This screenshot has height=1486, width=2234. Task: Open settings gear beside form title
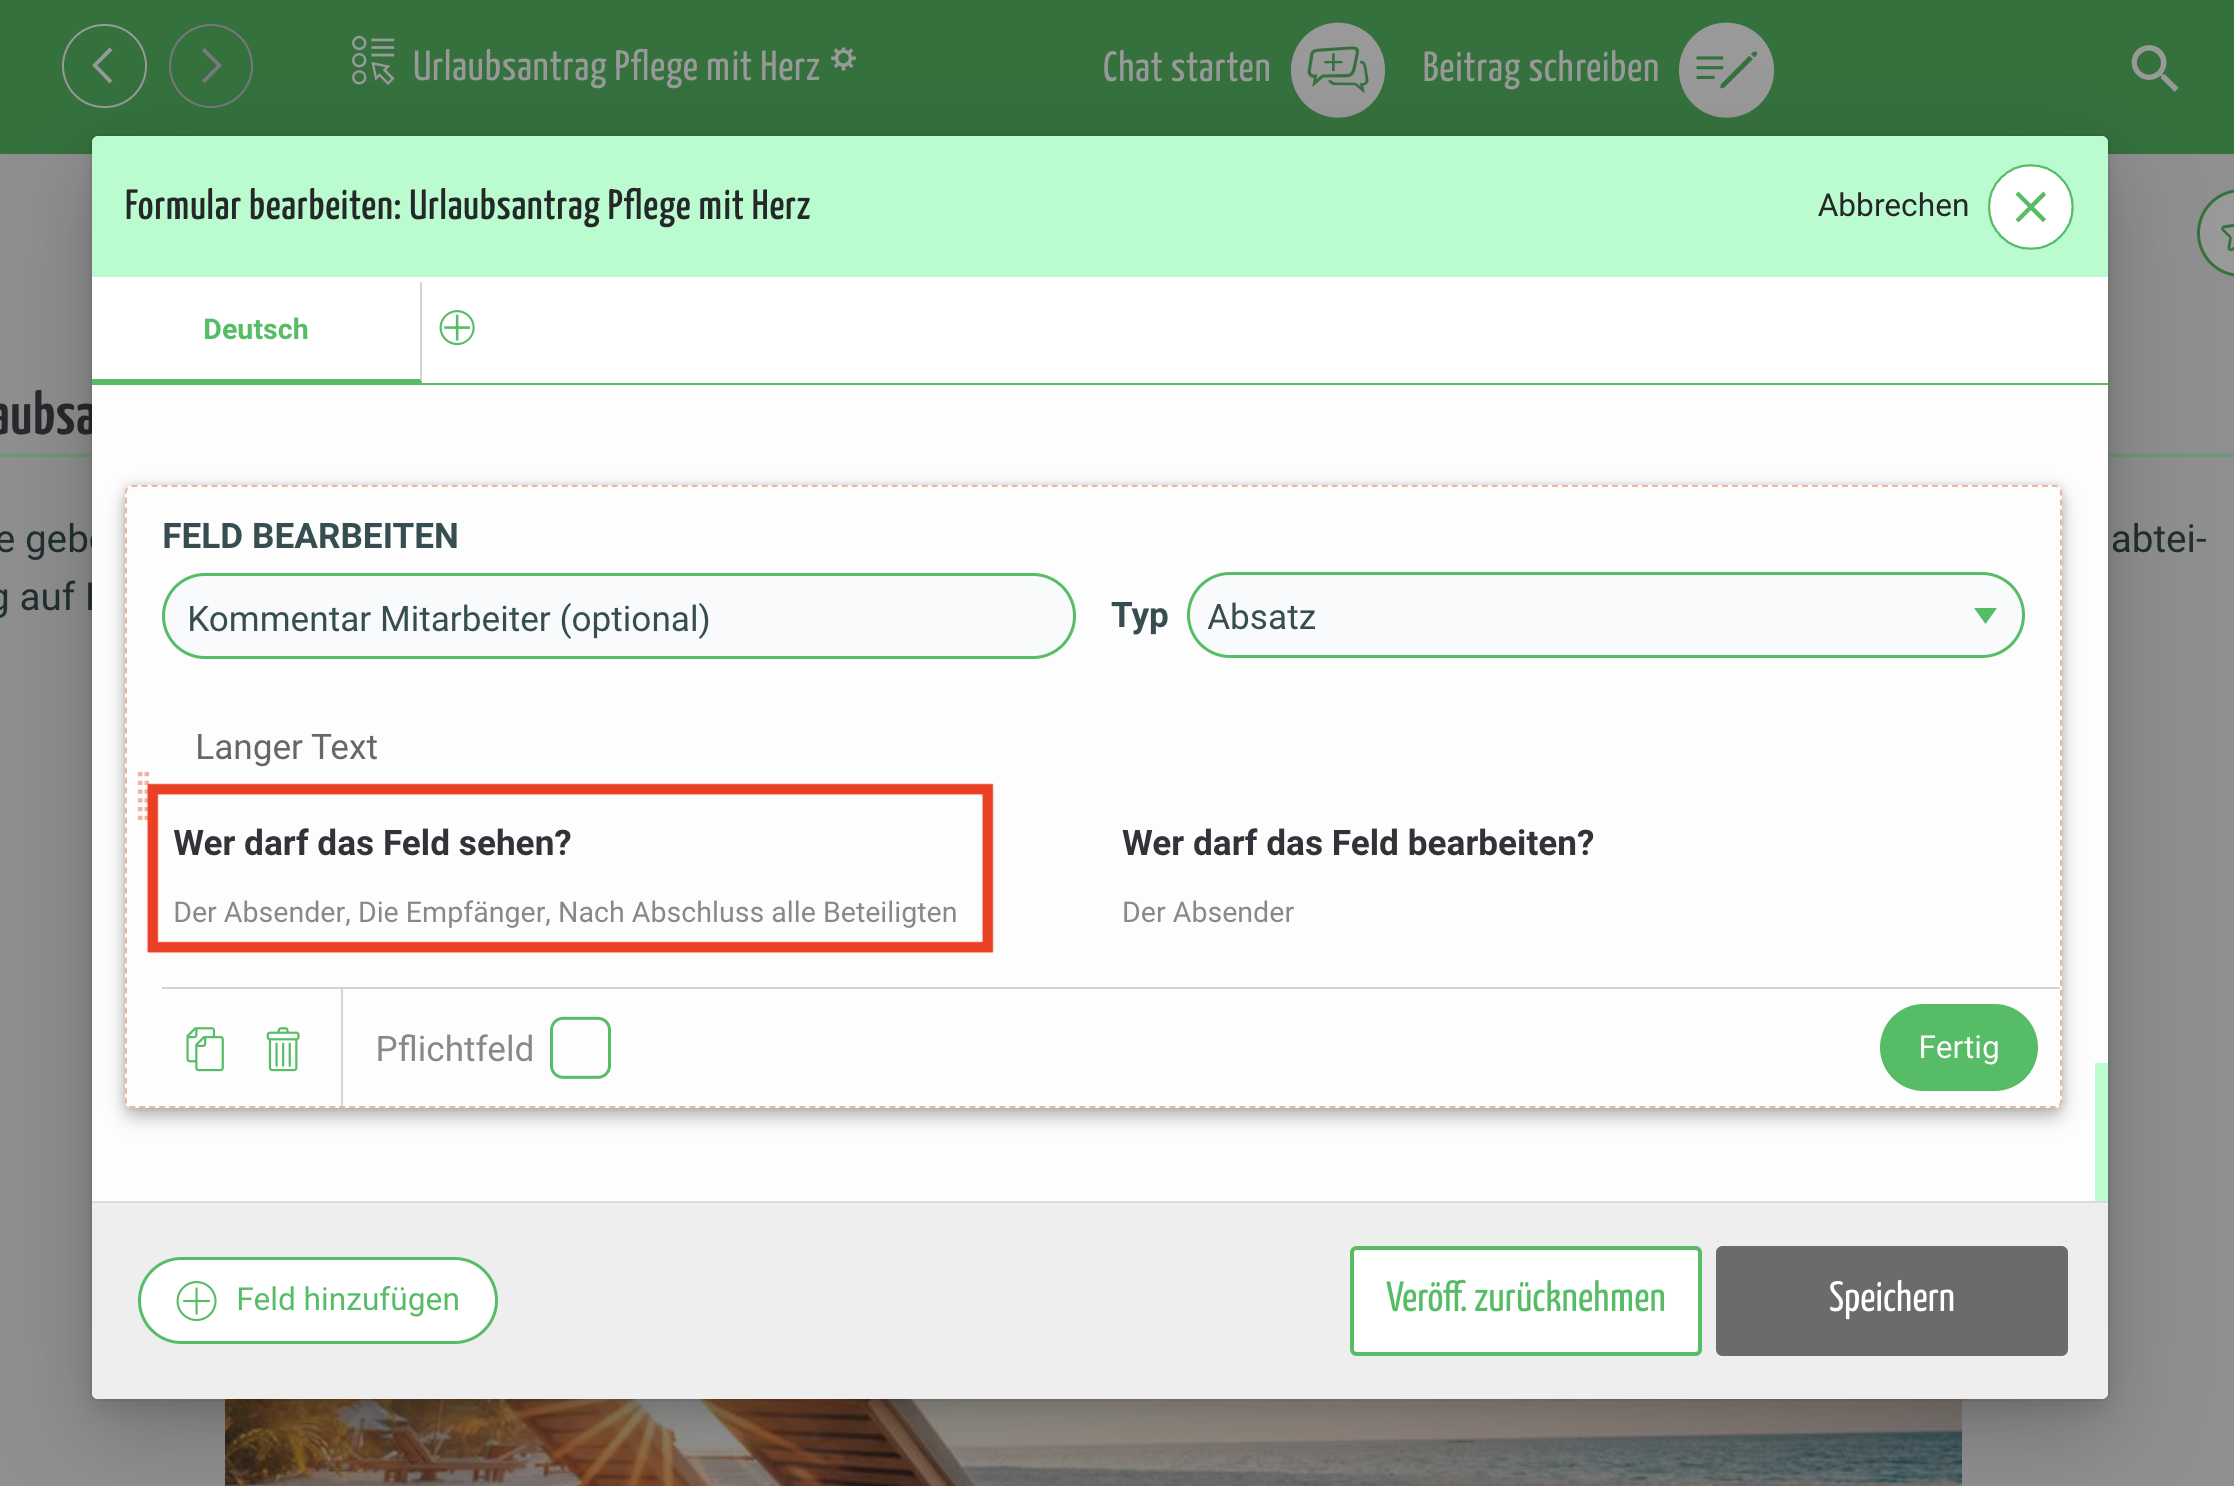[x=844, y=59]
